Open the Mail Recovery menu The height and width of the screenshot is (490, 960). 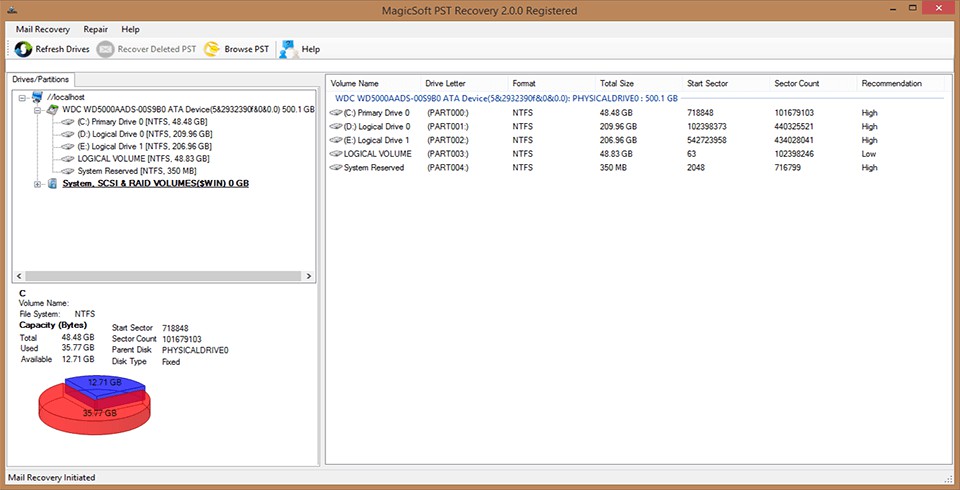(43, 29)
